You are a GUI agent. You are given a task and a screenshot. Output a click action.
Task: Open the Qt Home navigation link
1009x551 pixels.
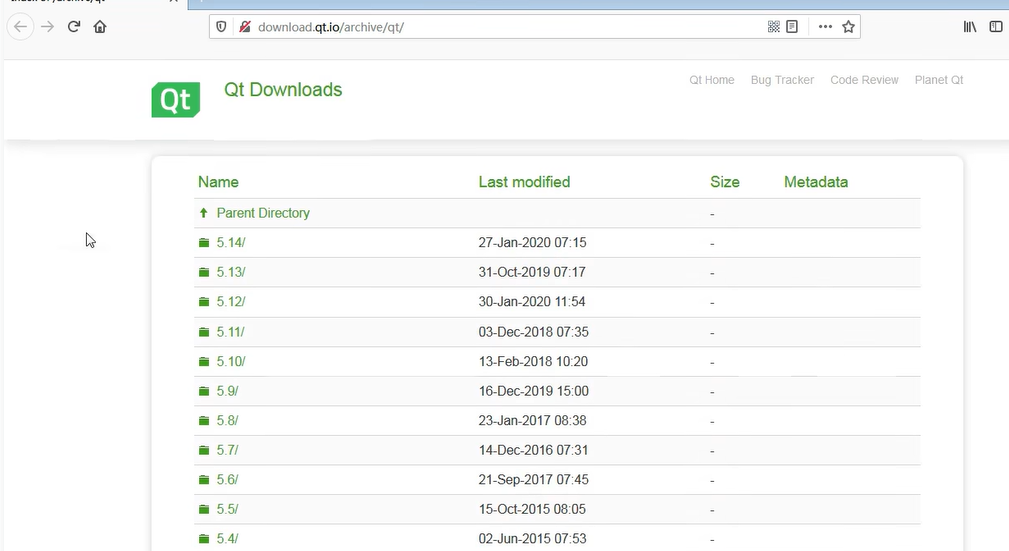tap(712, 80)
